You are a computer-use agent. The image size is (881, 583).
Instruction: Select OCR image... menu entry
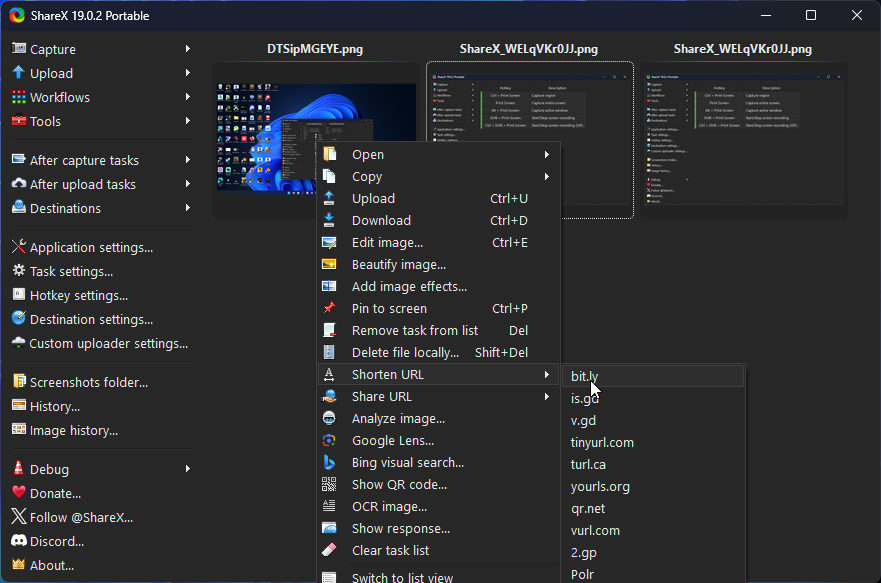(389, 507)
